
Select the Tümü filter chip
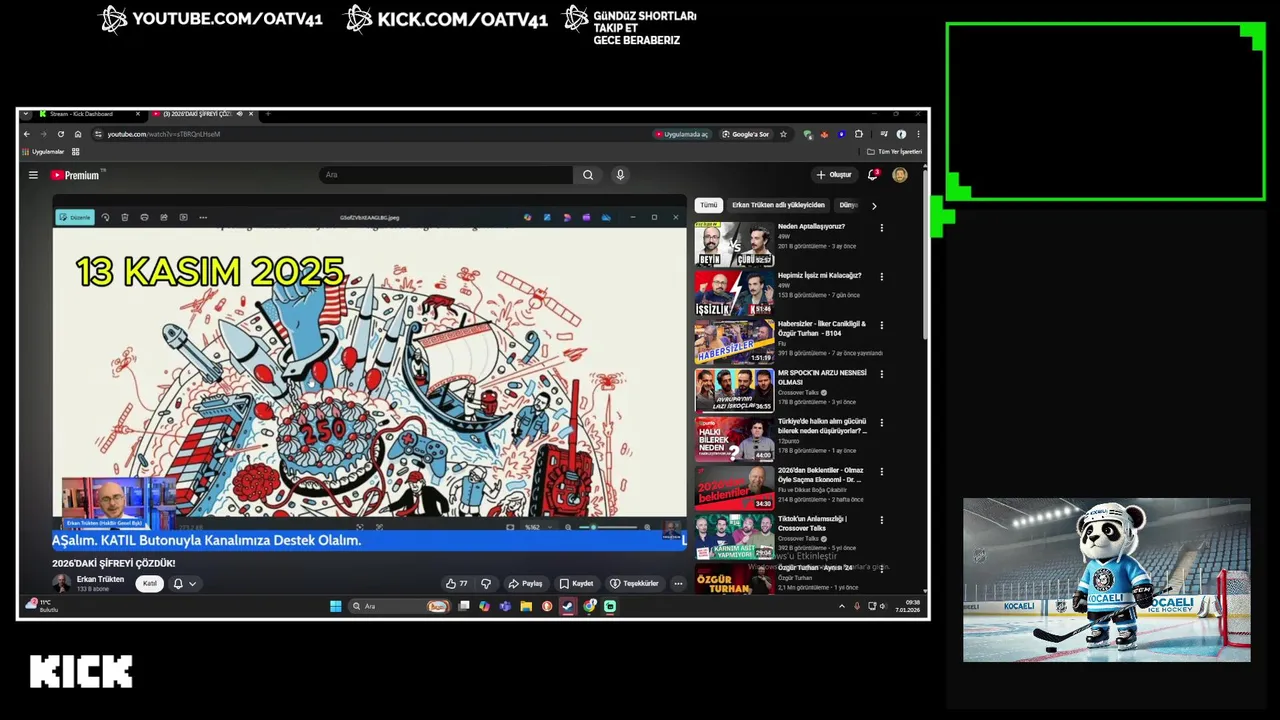pos(709,205)
